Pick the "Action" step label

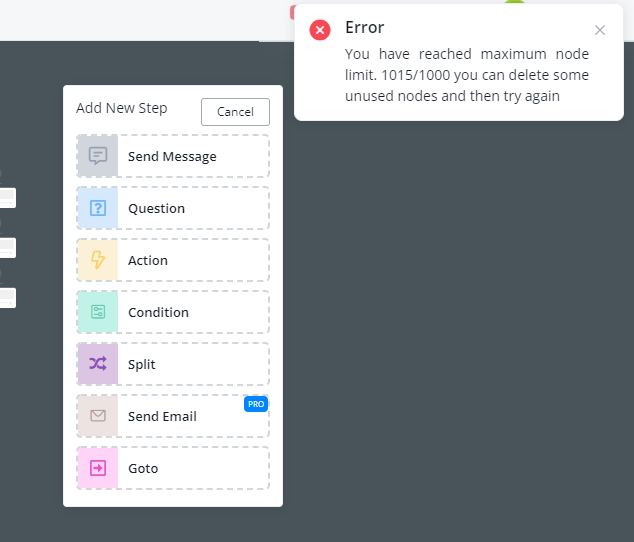click(148, 261)
